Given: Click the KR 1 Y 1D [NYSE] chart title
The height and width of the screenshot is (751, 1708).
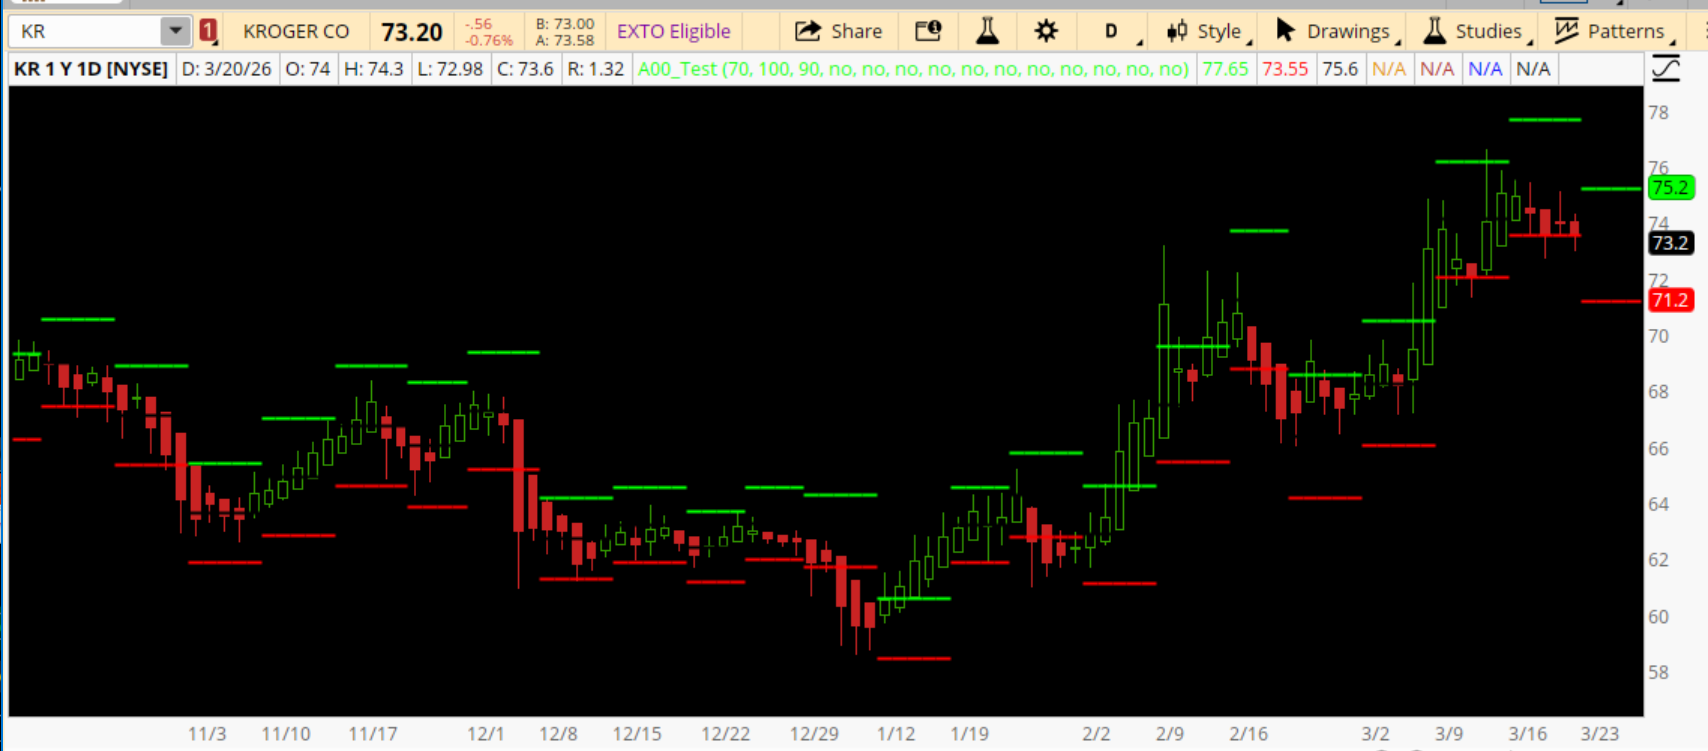Looking at the screenshot, I should tap(91, 69).
